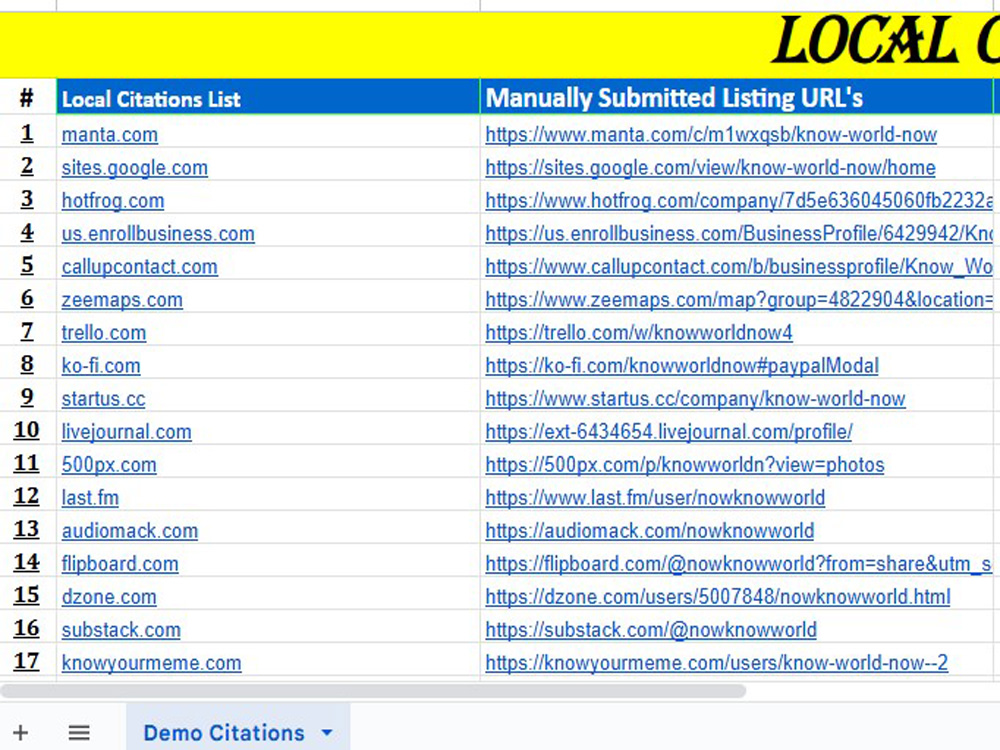Open the hotfrog.com/company listing URL
This screenshot has height=750, width=1000.
coord(739,201)
